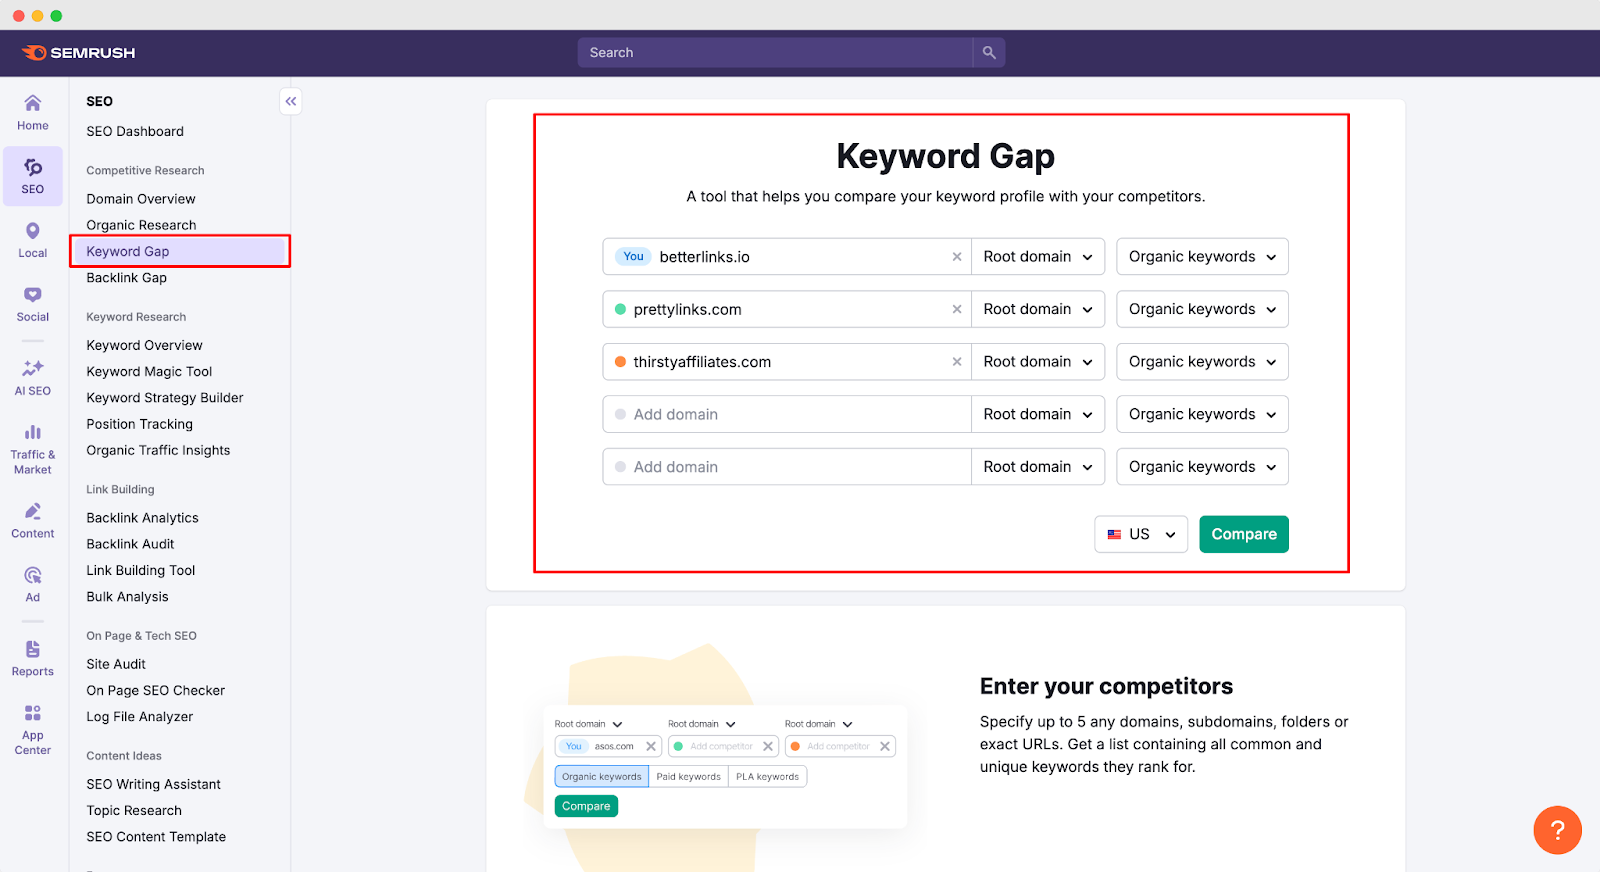Click the empty Add domain input field

786,413
